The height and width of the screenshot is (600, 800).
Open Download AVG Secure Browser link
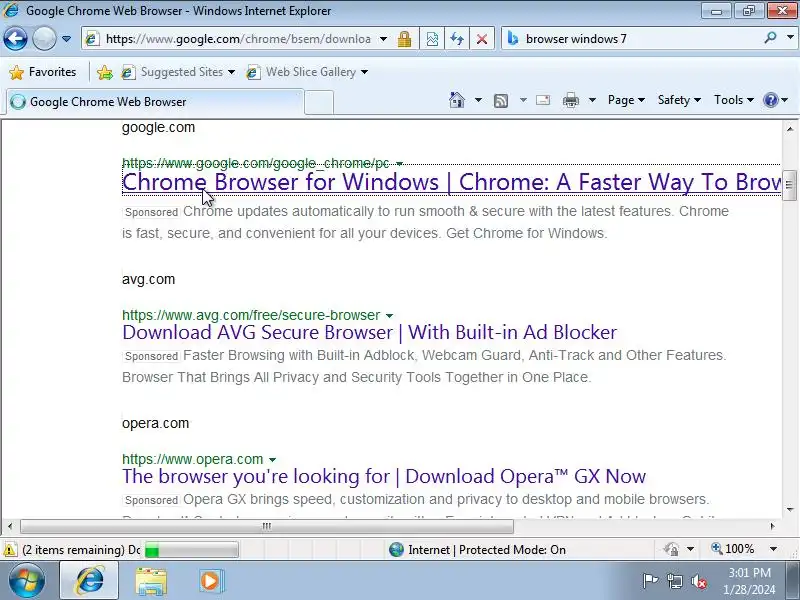369,332
